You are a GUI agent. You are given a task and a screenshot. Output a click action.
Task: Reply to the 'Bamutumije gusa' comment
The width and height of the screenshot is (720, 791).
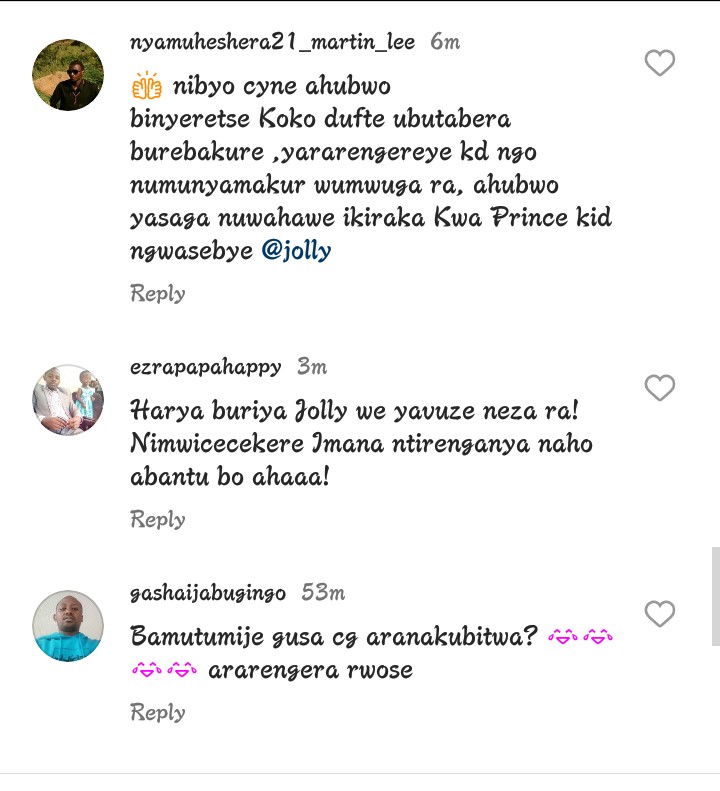click(x=158, y=713)
